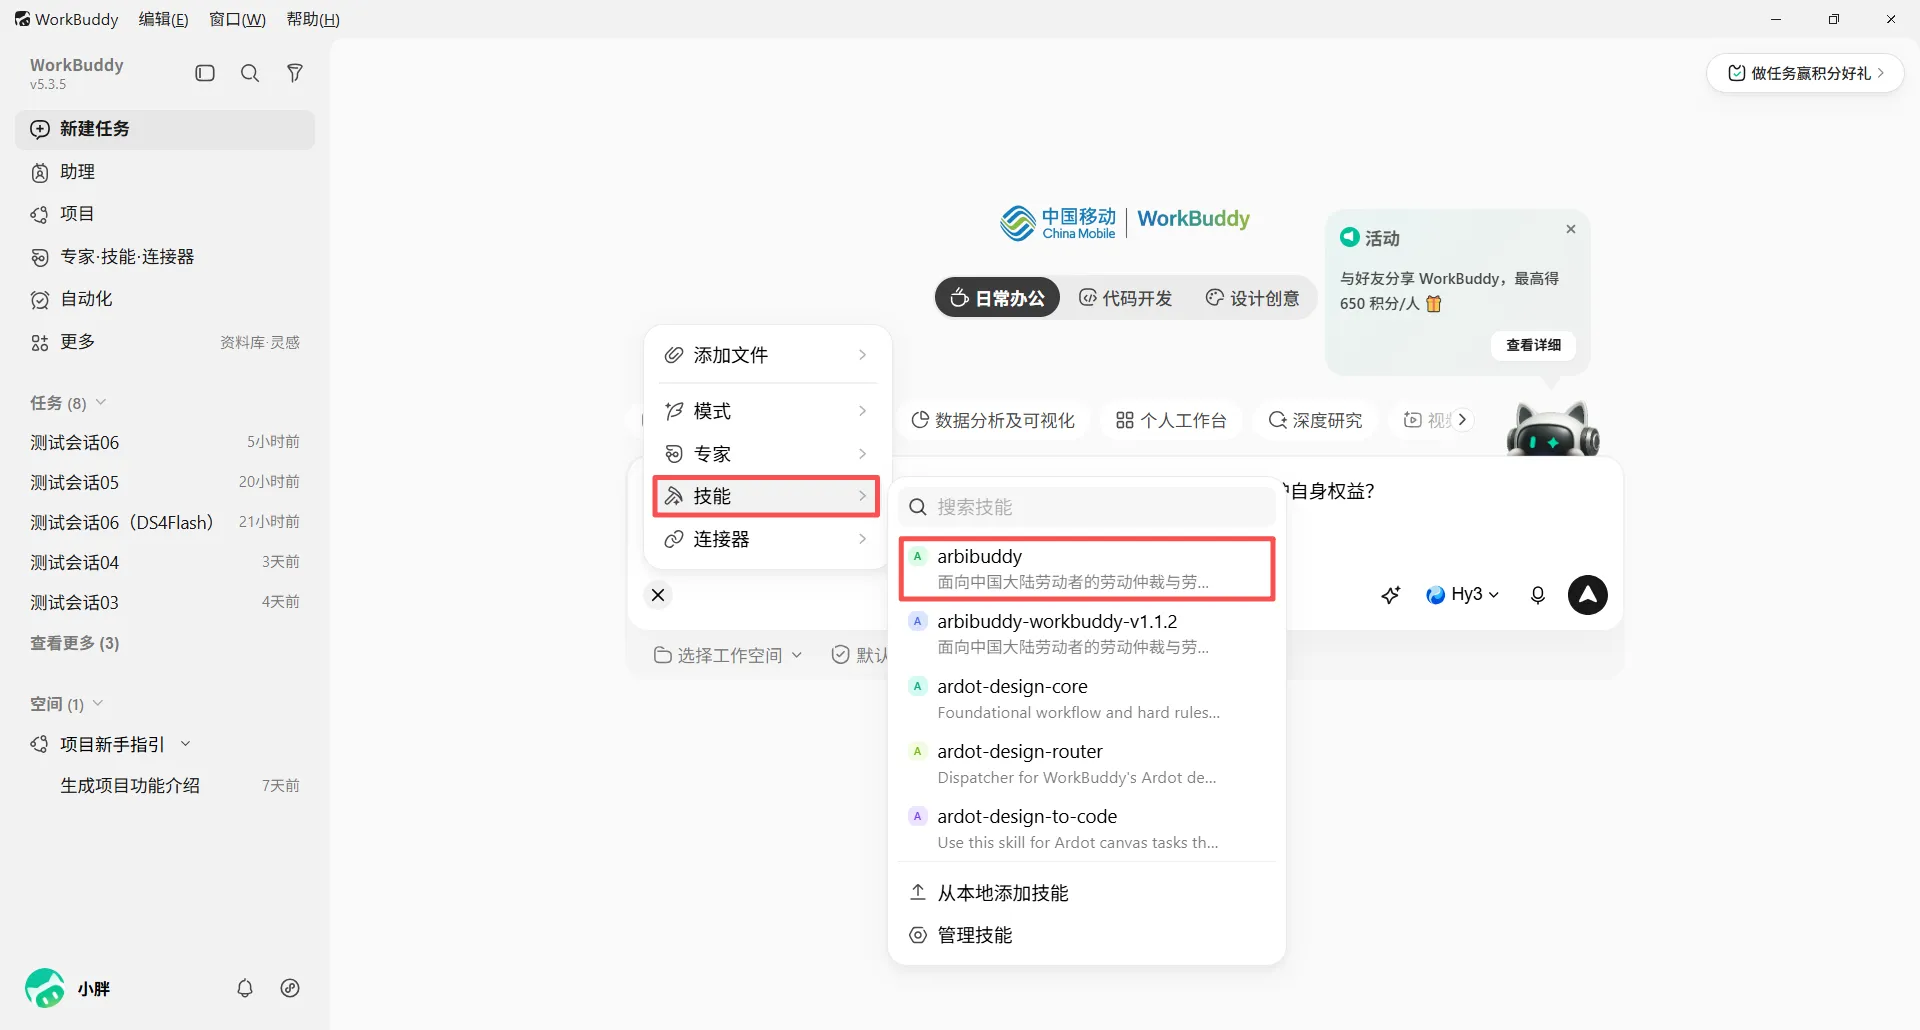Select the arbibuddy skill
The height and width of the screenshot is (1030, 1920).
(1087, 569)
